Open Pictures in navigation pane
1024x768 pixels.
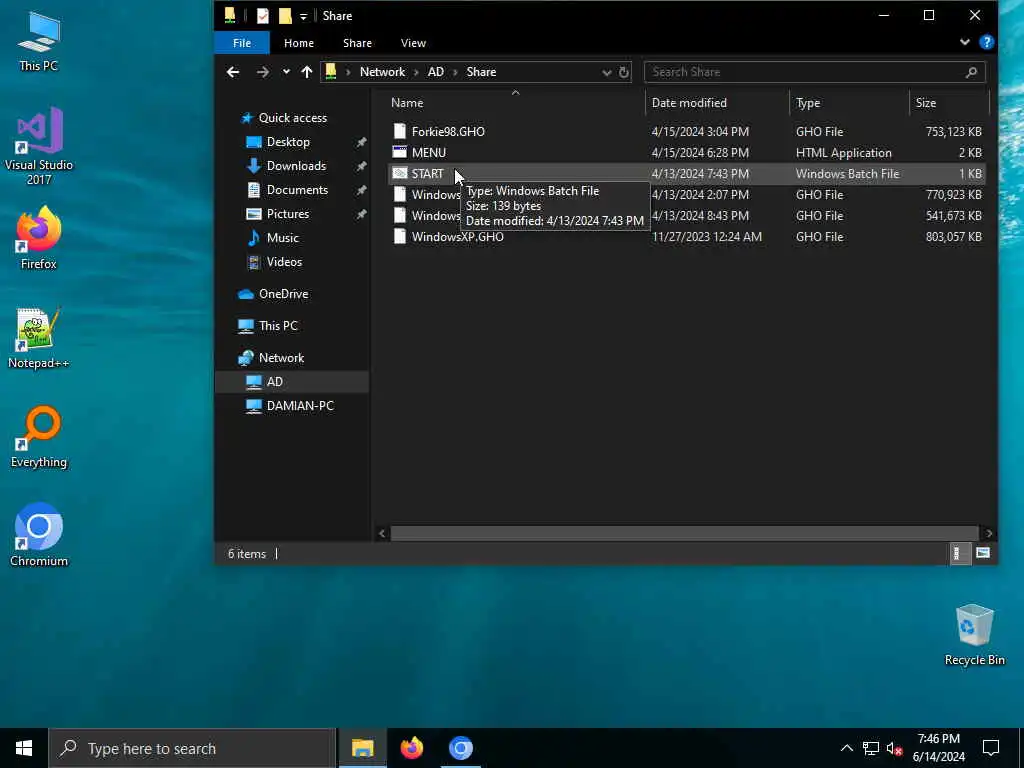coord(287,214)
